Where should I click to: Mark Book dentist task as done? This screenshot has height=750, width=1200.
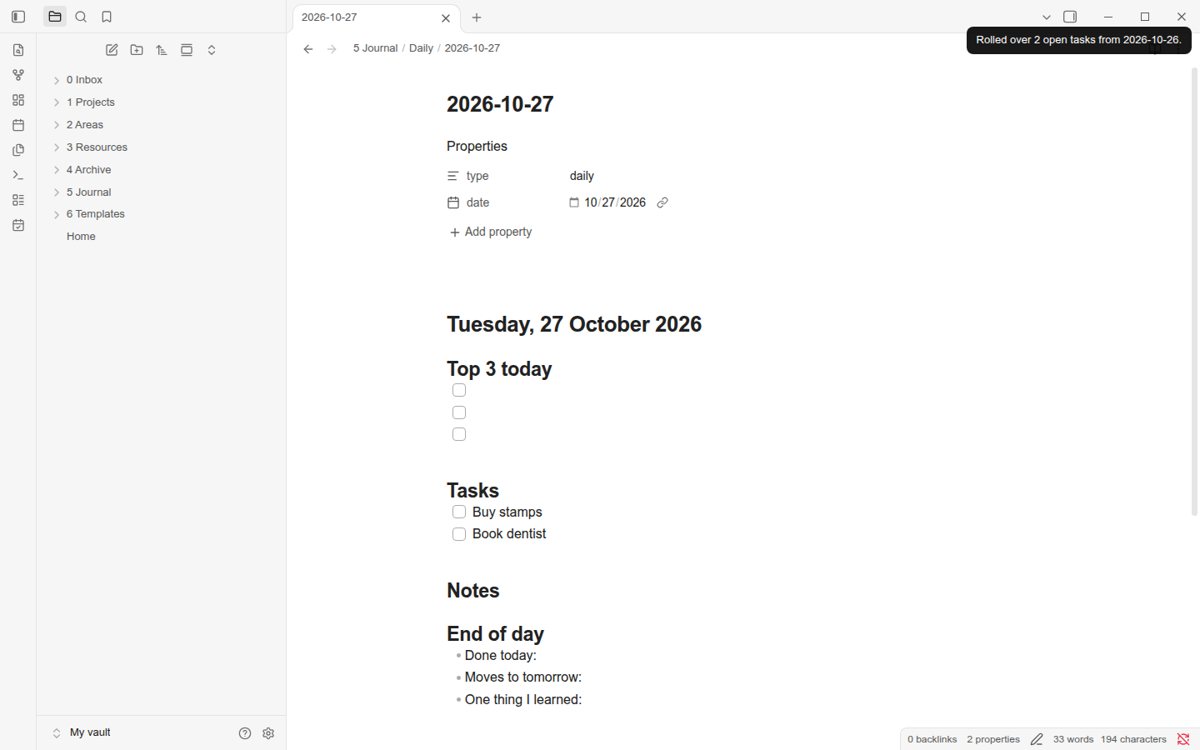click(459, 534)
